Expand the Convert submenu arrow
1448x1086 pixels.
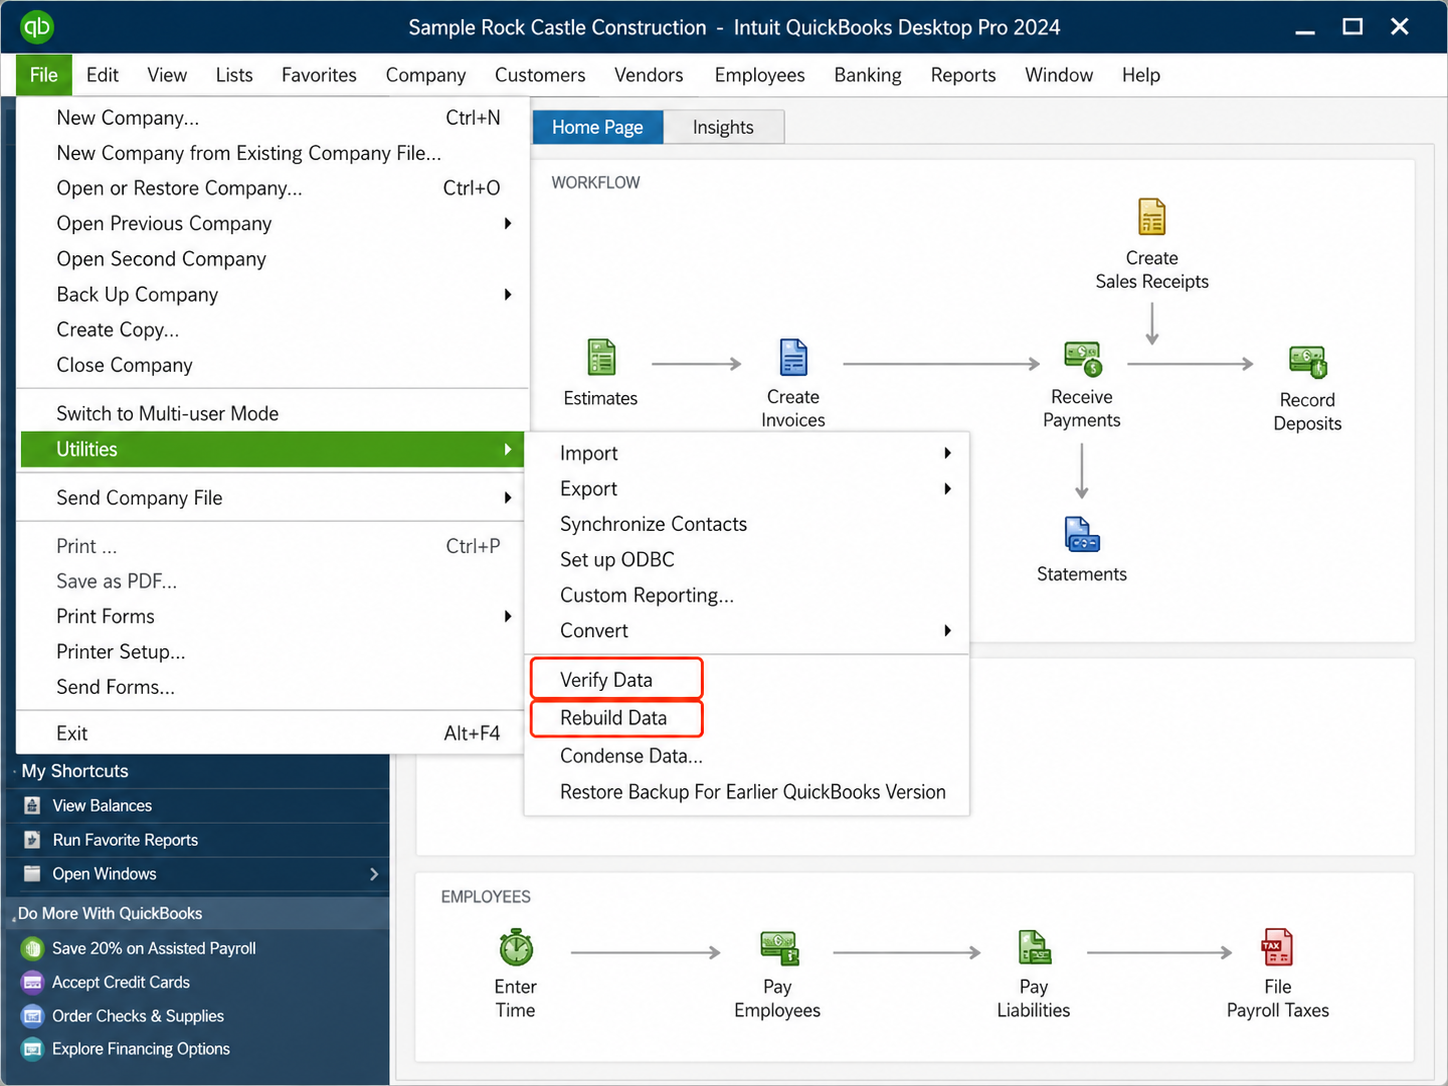(x=947, y=631)
